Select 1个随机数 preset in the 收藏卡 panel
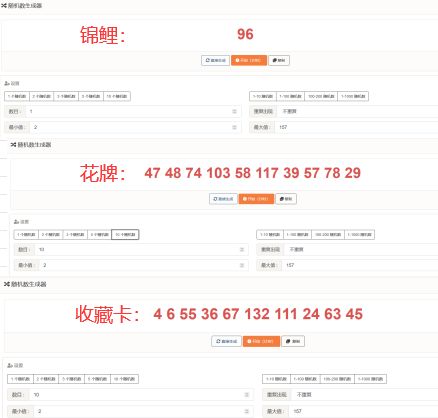 [21, 379]
